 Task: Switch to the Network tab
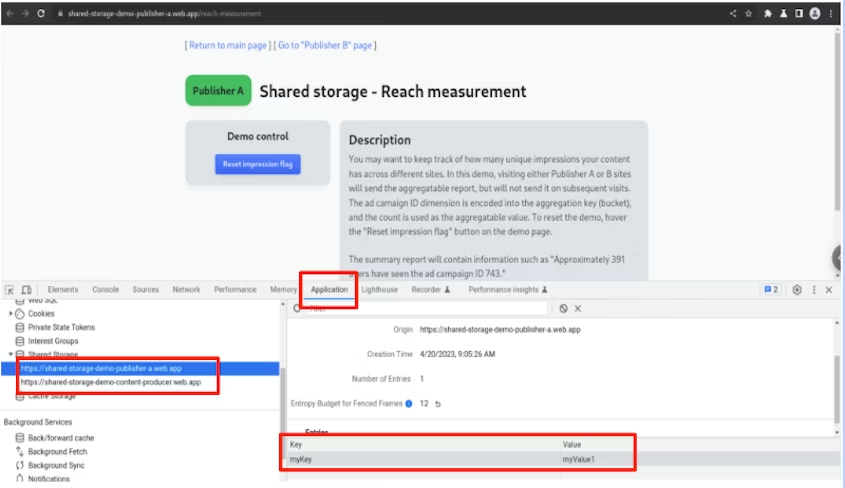[186, 290]
